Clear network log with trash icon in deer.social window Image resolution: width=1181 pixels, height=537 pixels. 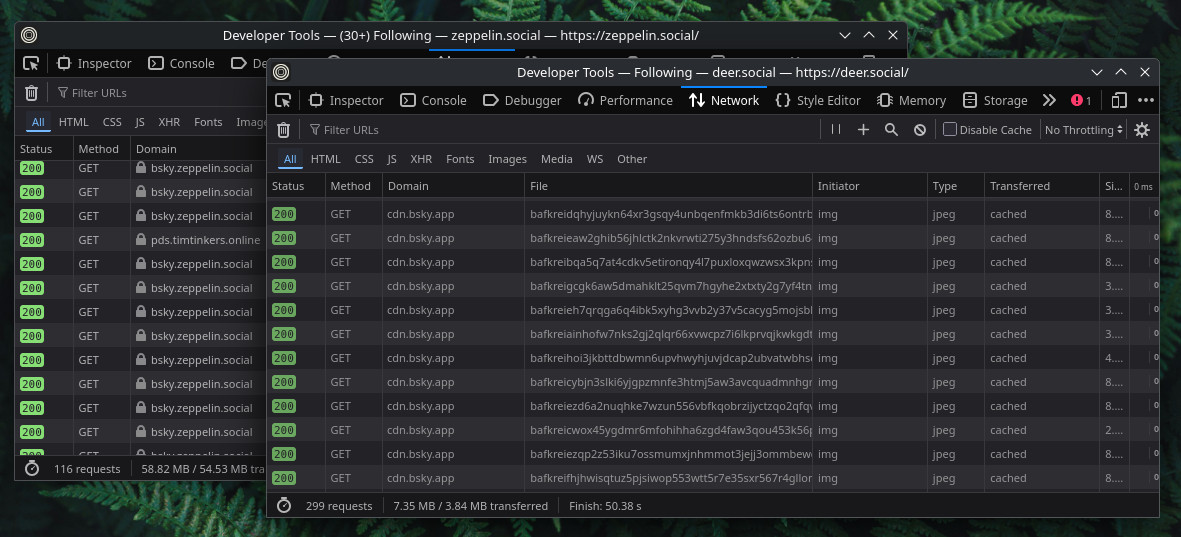tap(283, 130)
